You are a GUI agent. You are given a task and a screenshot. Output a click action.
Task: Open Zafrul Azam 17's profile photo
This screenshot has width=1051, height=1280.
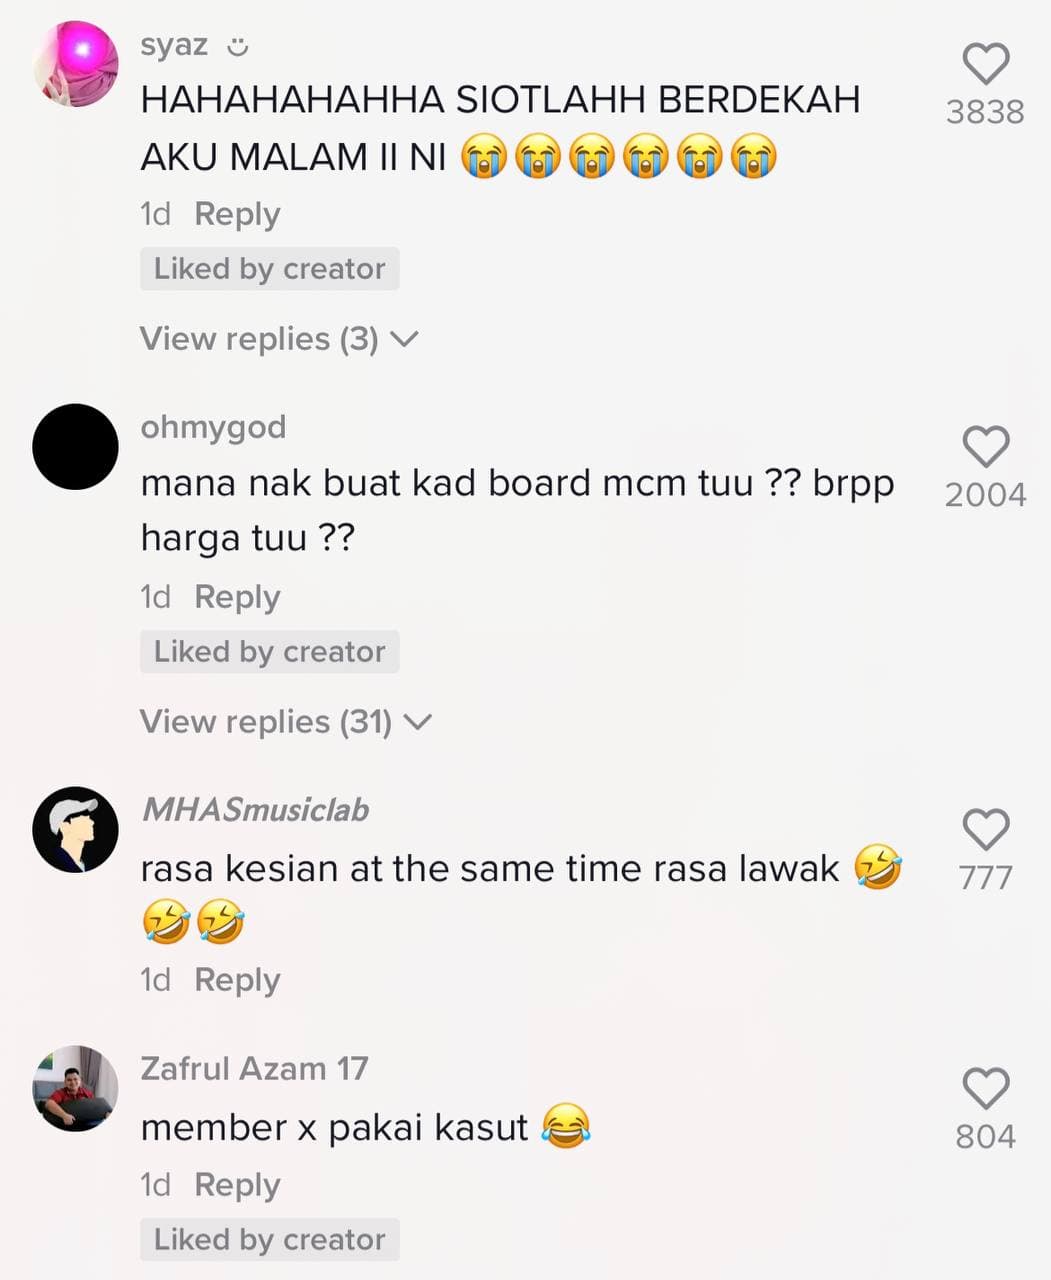76,1089
